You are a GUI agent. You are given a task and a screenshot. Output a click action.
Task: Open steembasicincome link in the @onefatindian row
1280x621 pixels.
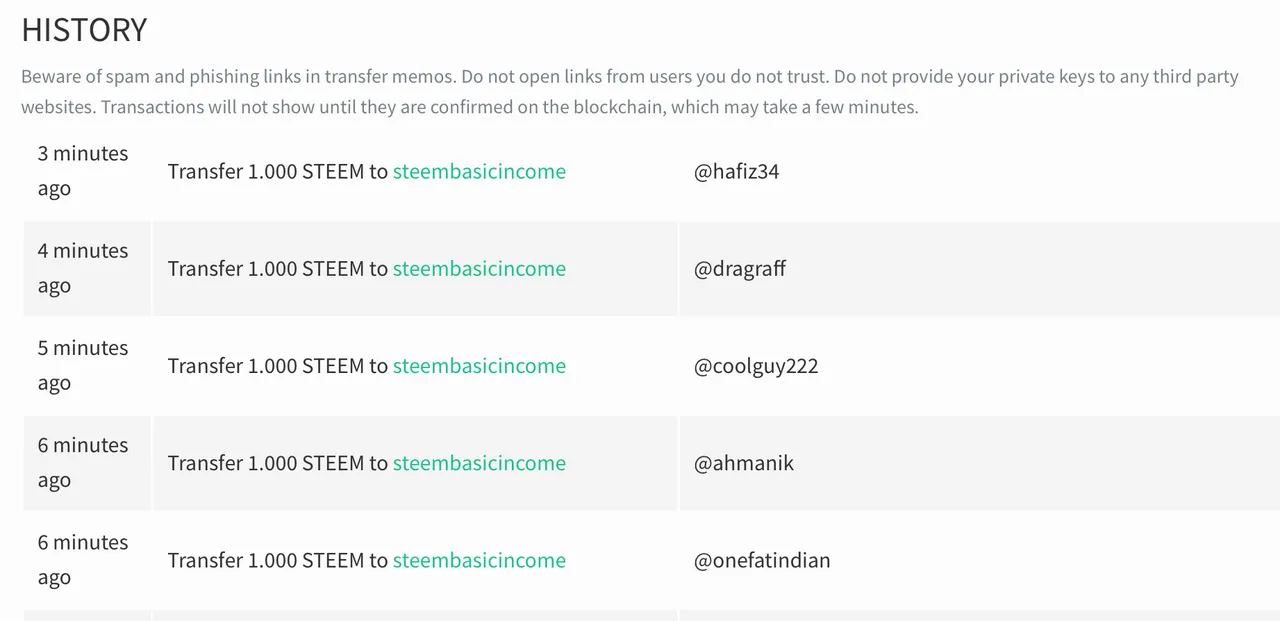[x=479, y=560]
